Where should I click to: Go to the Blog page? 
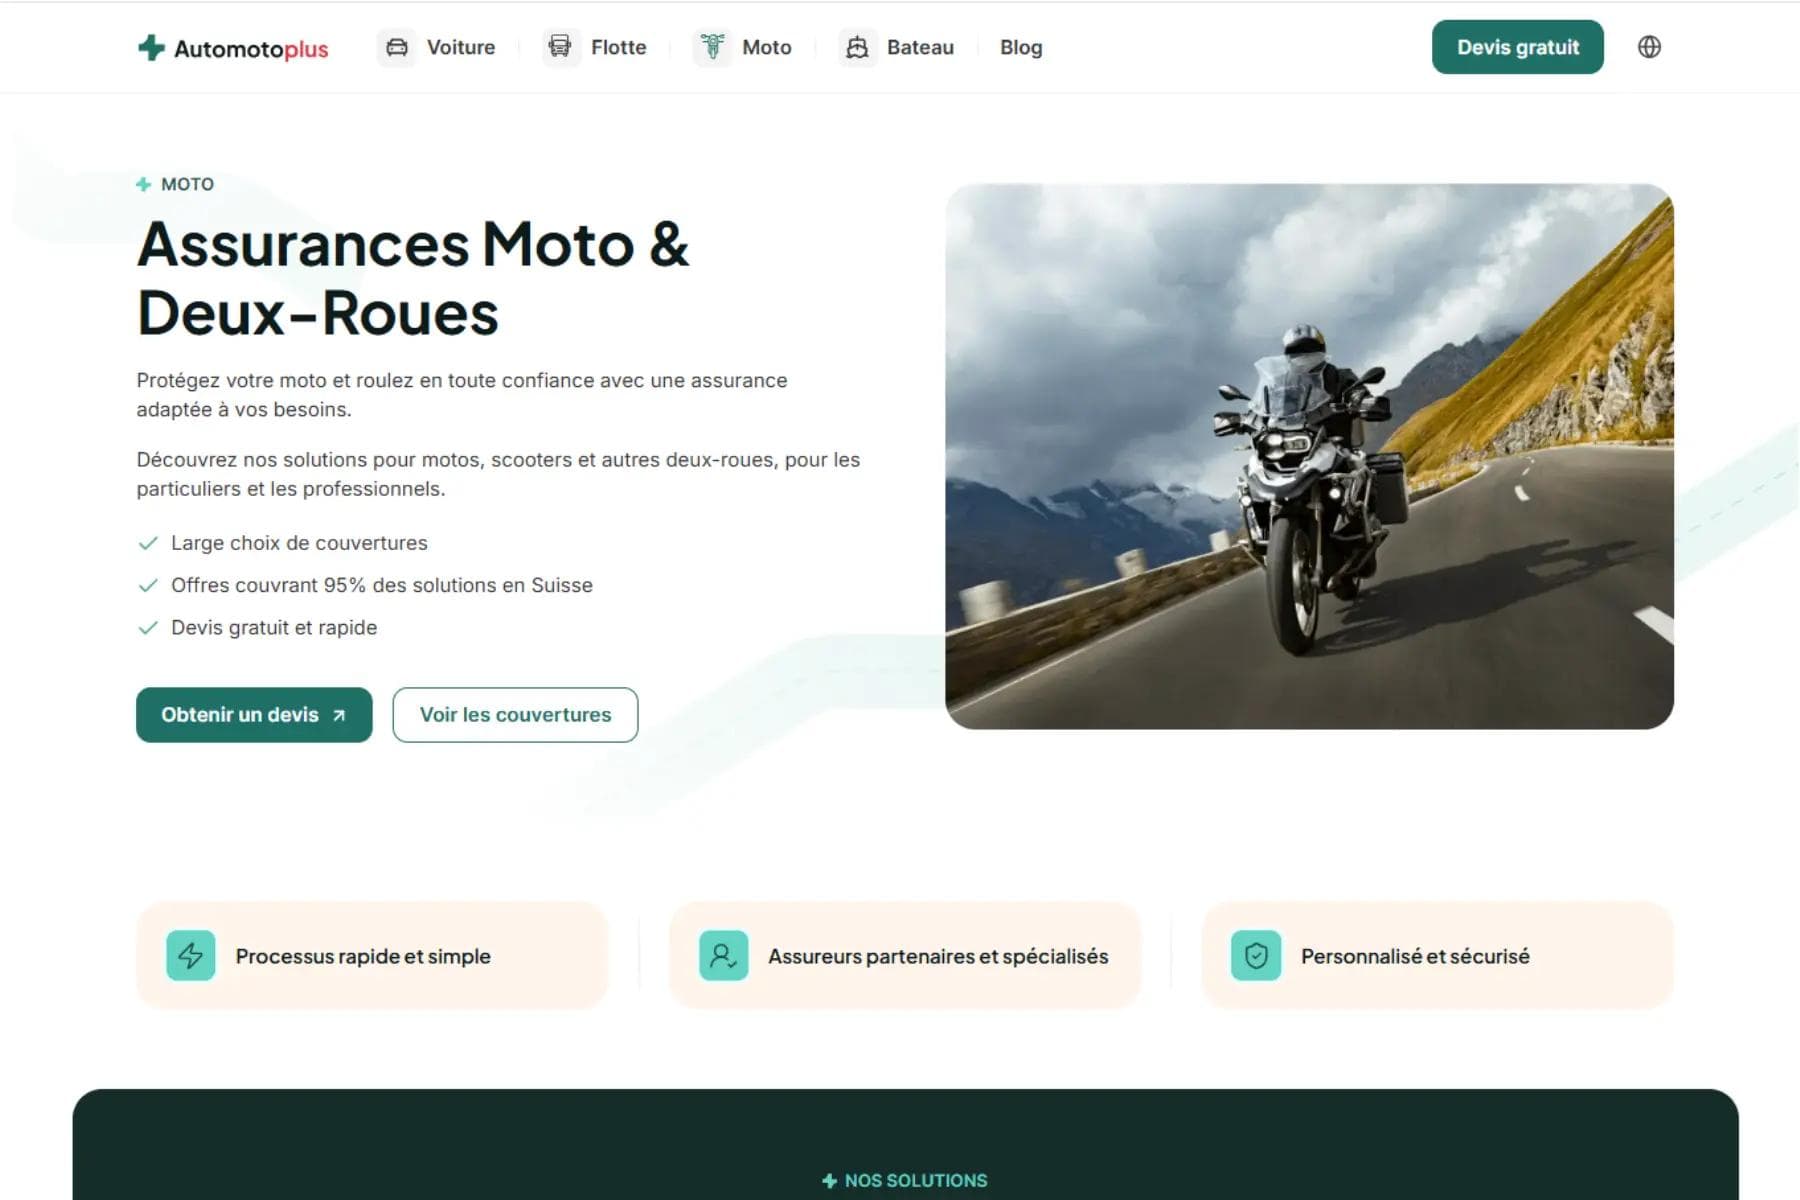tap(1021, 47)
